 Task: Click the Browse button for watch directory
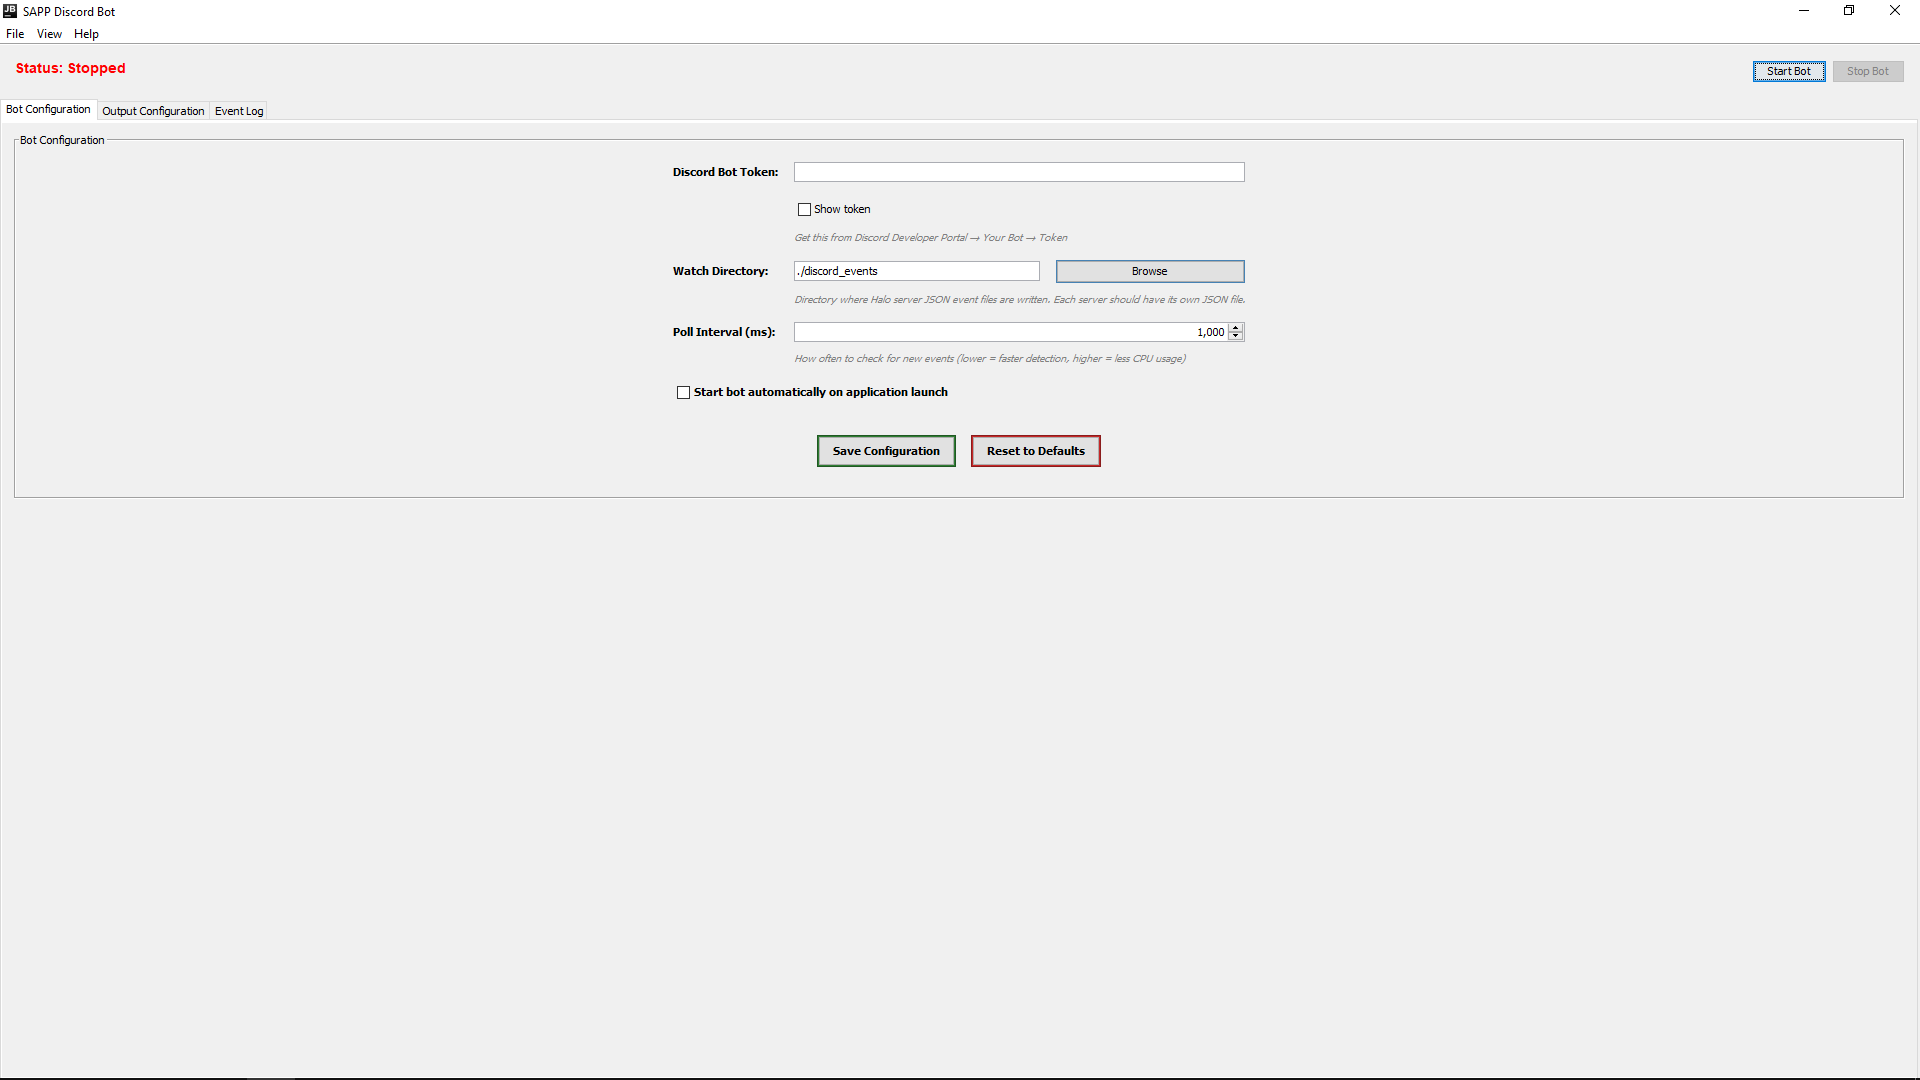pyautogui.click(x=1149, y=272)
